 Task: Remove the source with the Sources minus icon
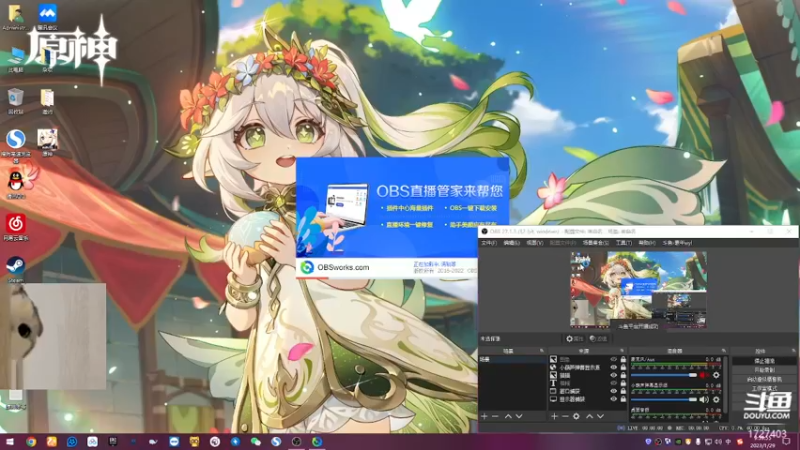(565, 416)
